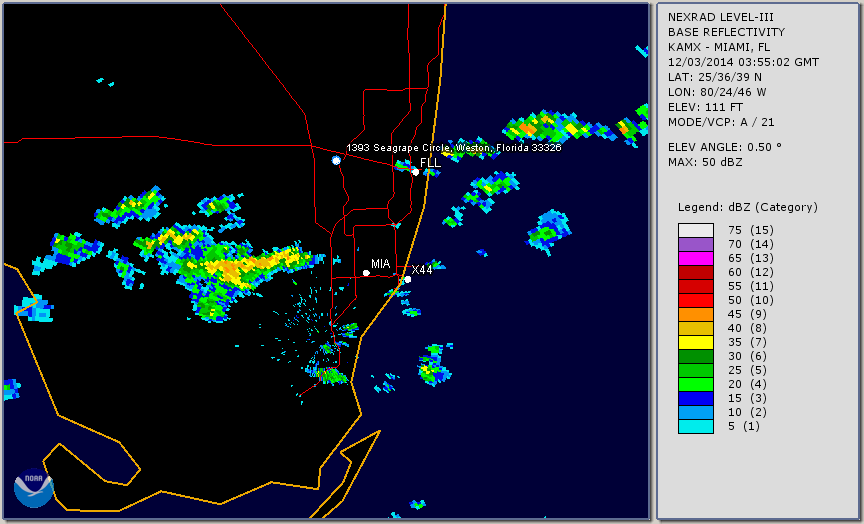Image resolution: width=864 pixels, height=524 pixels.
Task: Click the 75 dBZ white legend swatch
Action: (x=695, y=230)
